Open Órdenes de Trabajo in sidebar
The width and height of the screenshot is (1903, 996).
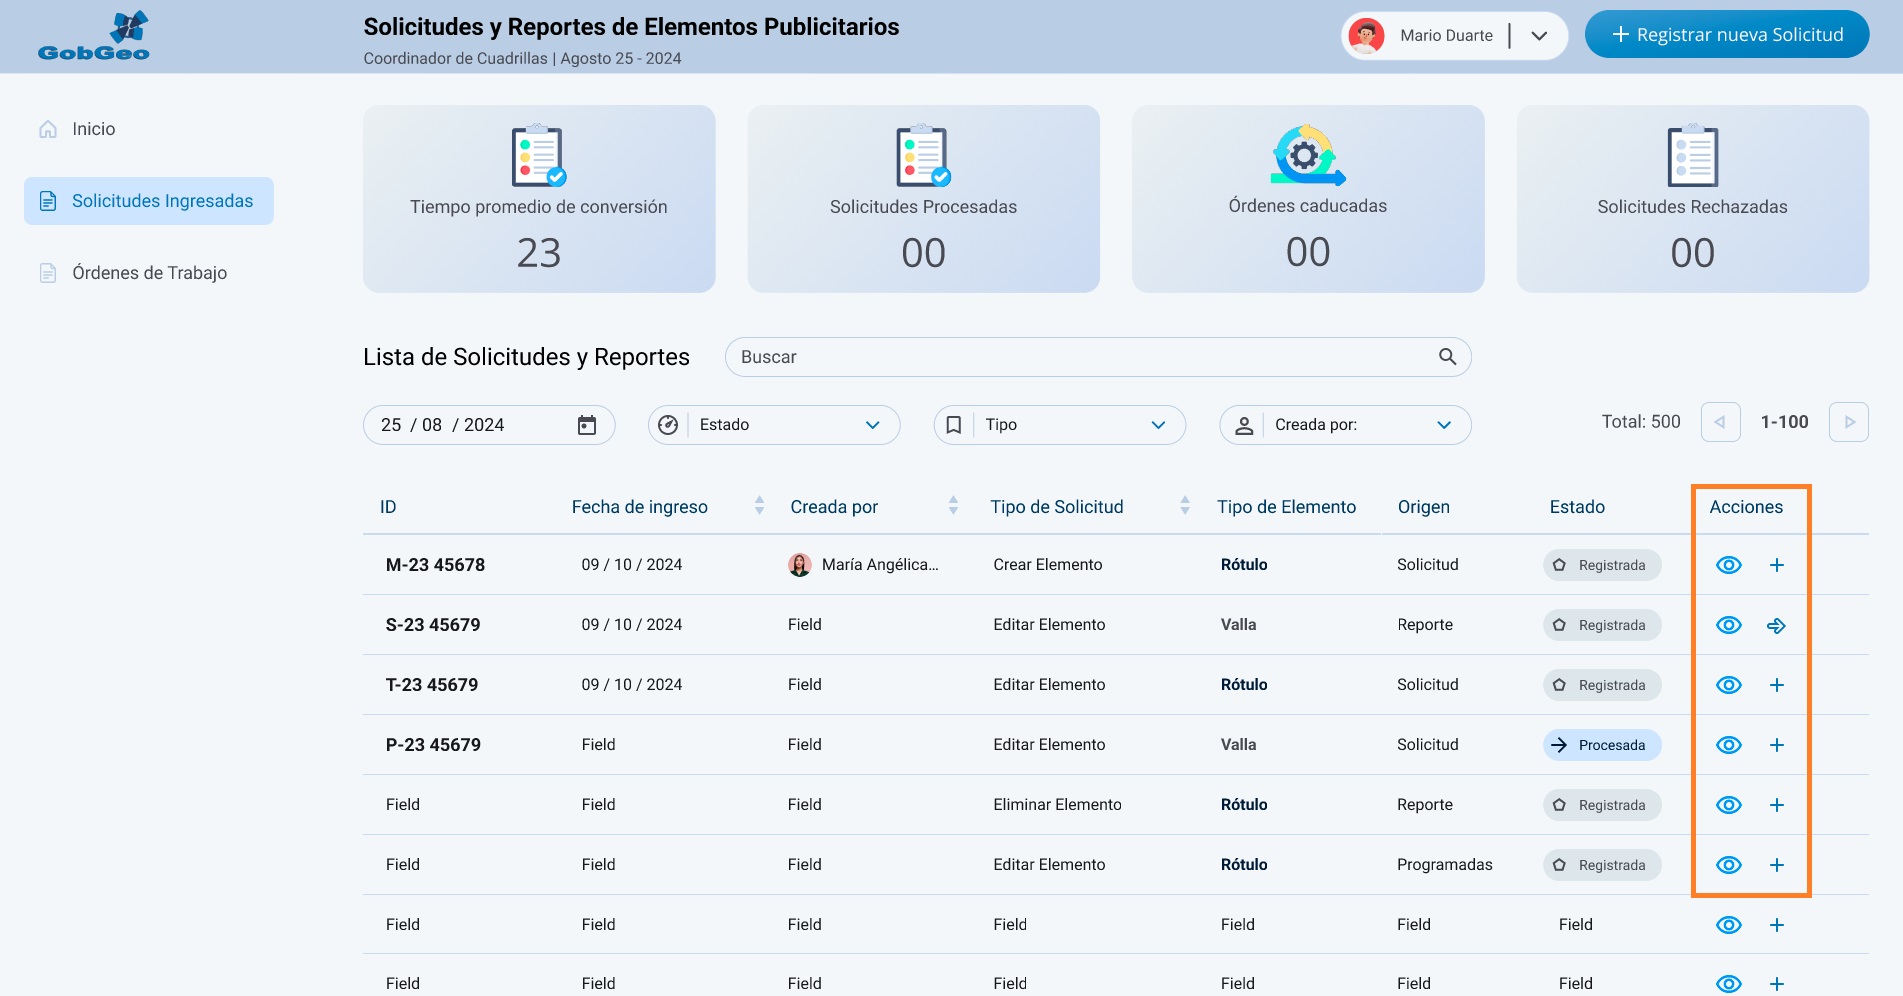tap(149, 273)
